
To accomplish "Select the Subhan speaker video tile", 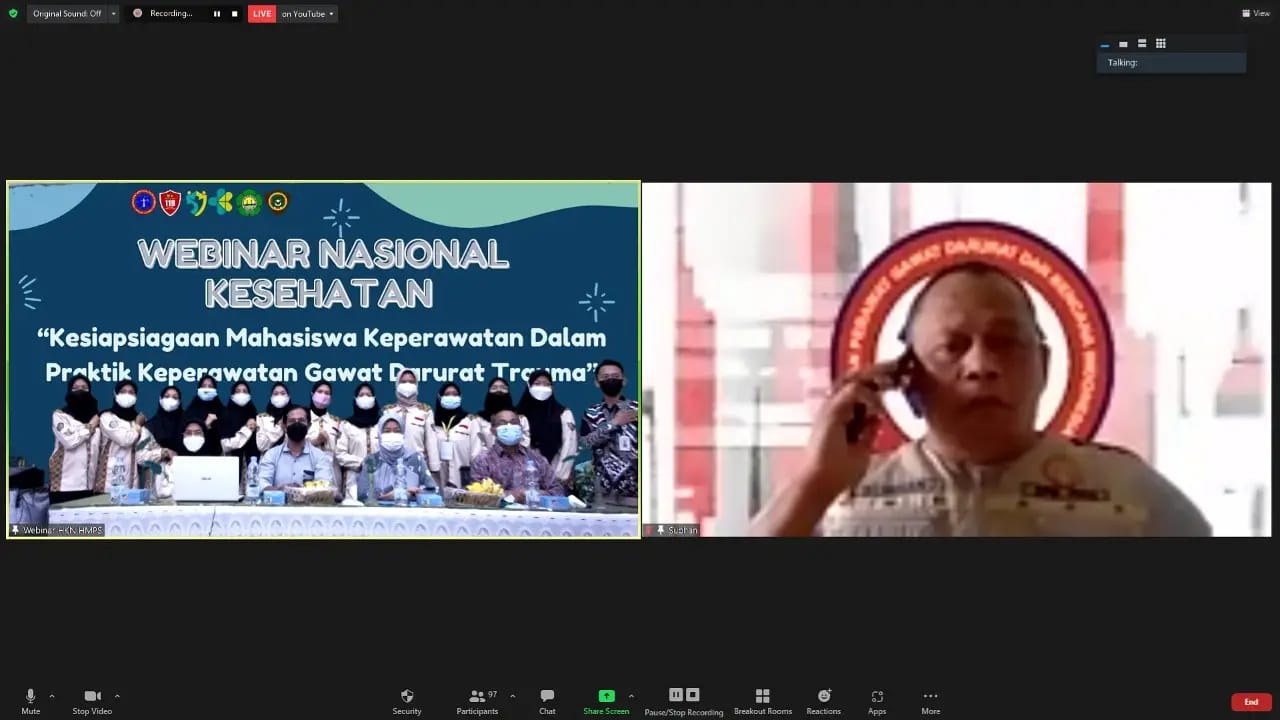I will pyautogui.click(x=956, y=360).
